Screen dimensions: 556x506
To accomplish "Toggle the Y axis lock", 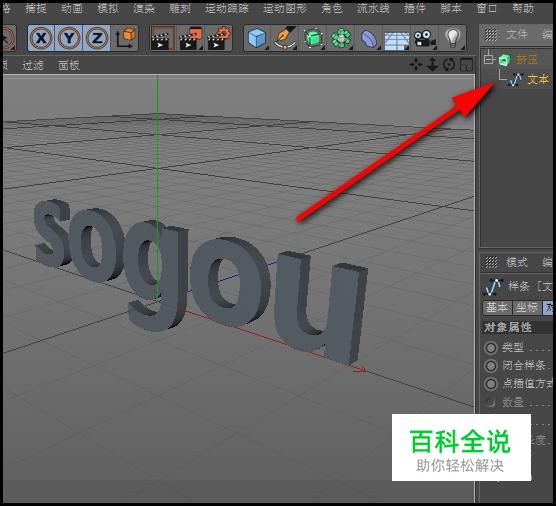I will 69,38.
